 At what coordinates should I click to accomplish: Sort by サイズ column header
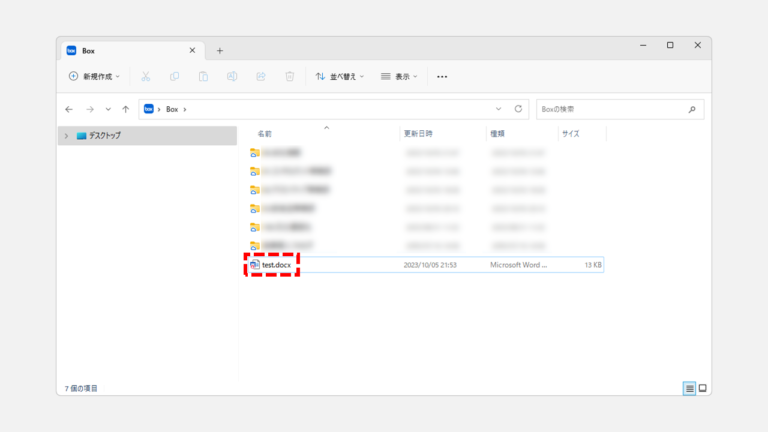(571, 134)
